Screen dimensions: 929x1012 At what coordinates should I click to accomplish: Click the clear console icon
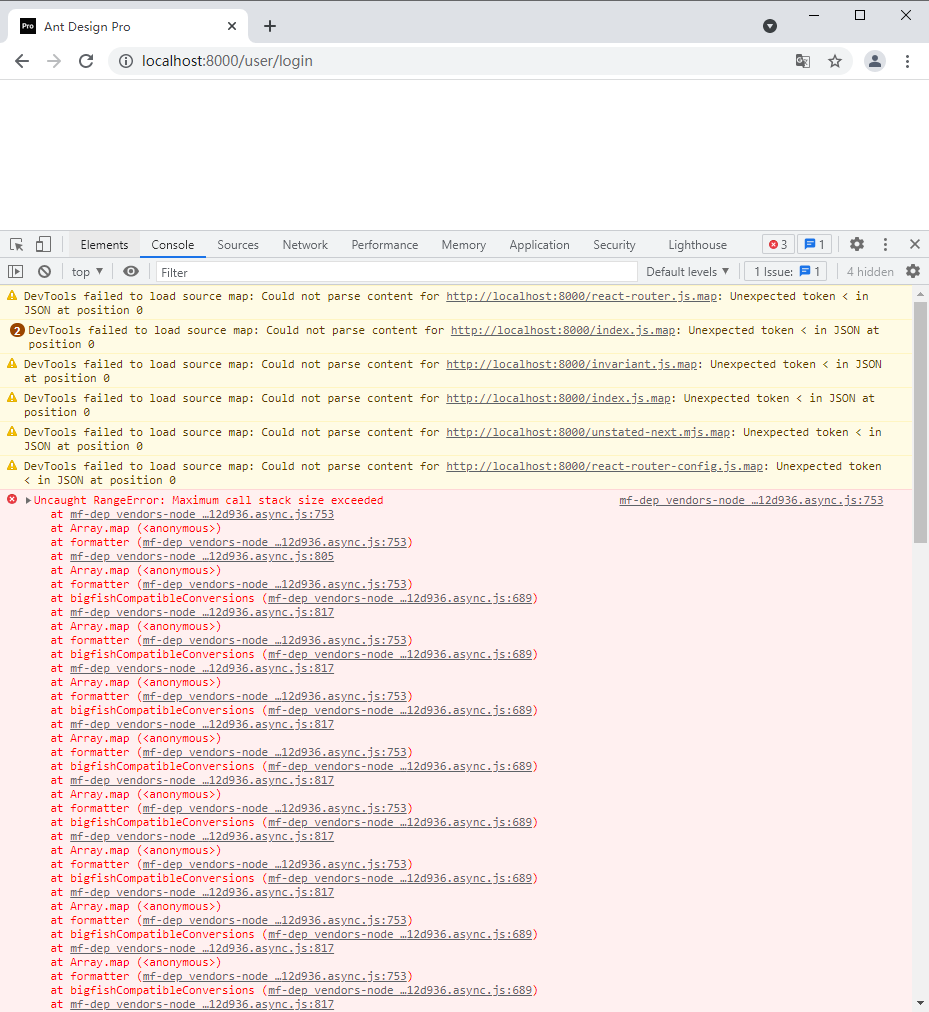tap(44, 271)
